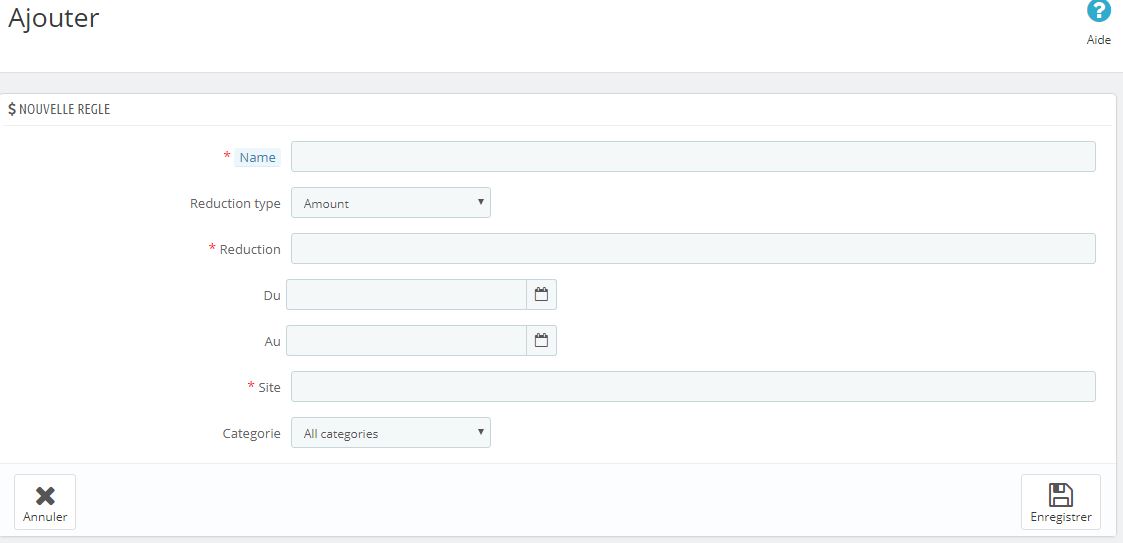
Task: Click the Nouvelle Regle panel heading
Action: click(x=64, y=109)
